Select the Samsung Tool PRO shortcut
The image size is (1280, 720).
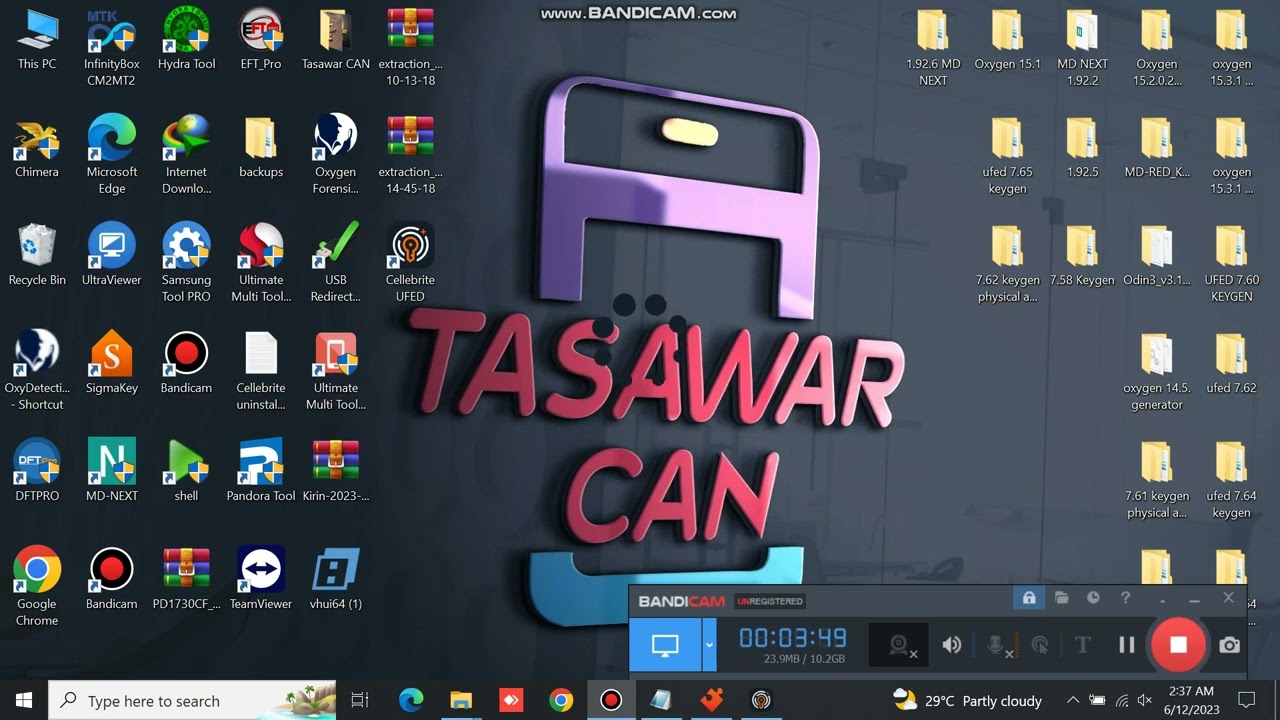click(187, 263)
